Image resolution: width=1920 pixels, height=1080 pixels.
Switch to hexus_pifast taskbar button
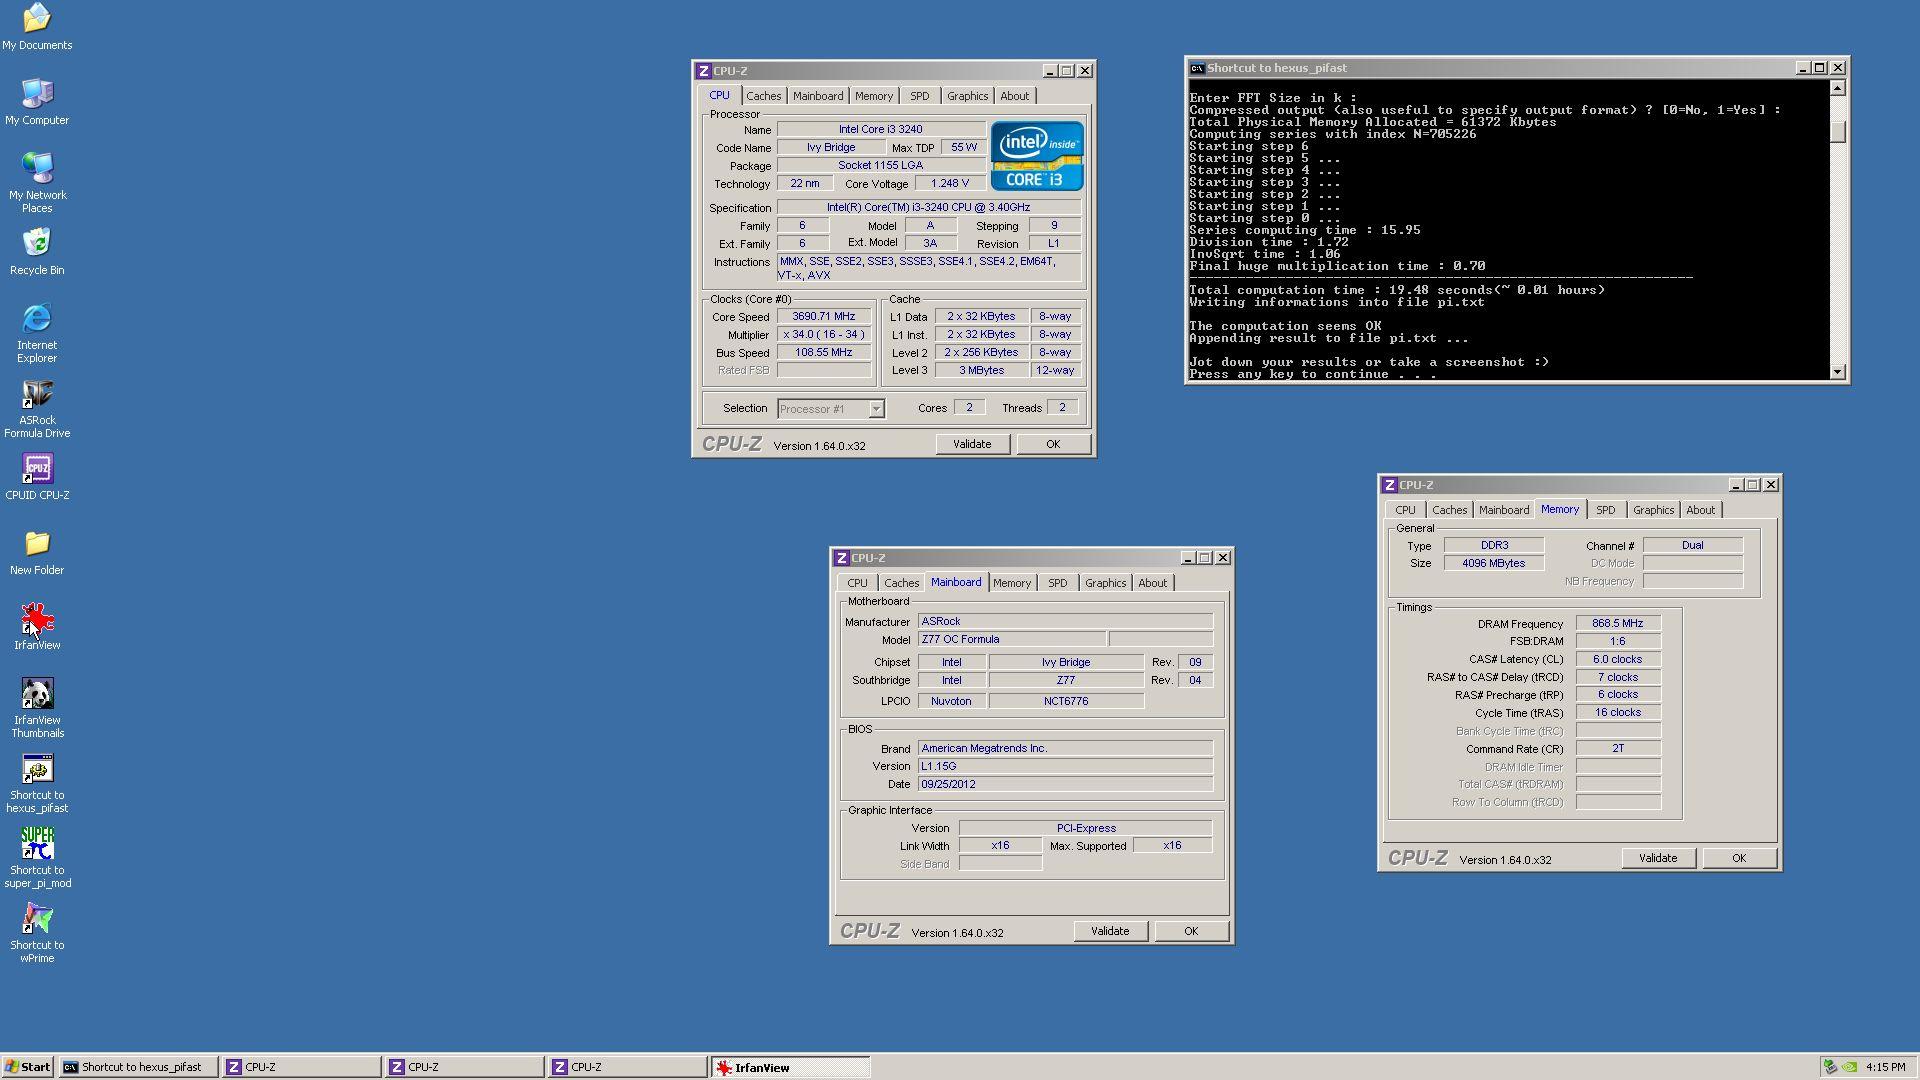click(138, 1067)
